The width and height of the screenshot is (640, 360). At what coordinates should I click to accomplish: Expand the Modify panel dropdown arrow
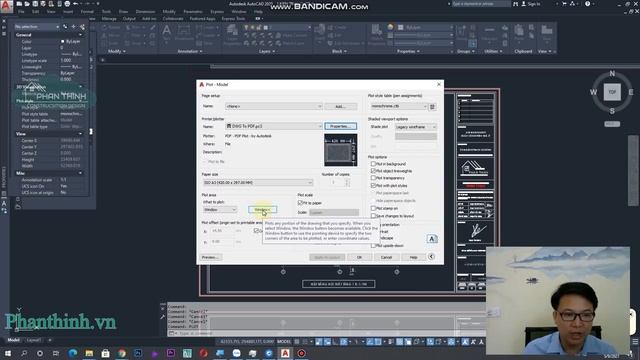pyautogui.click(x=124, y=51)
